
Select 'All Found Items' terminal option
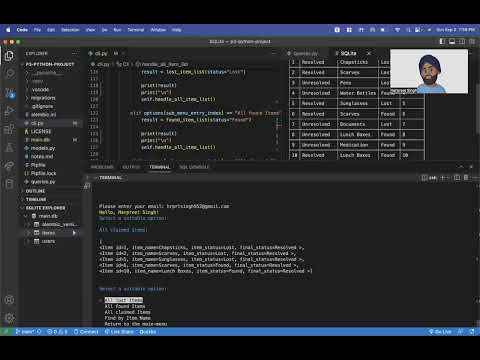pyautogui.click(x=125, y=306)
